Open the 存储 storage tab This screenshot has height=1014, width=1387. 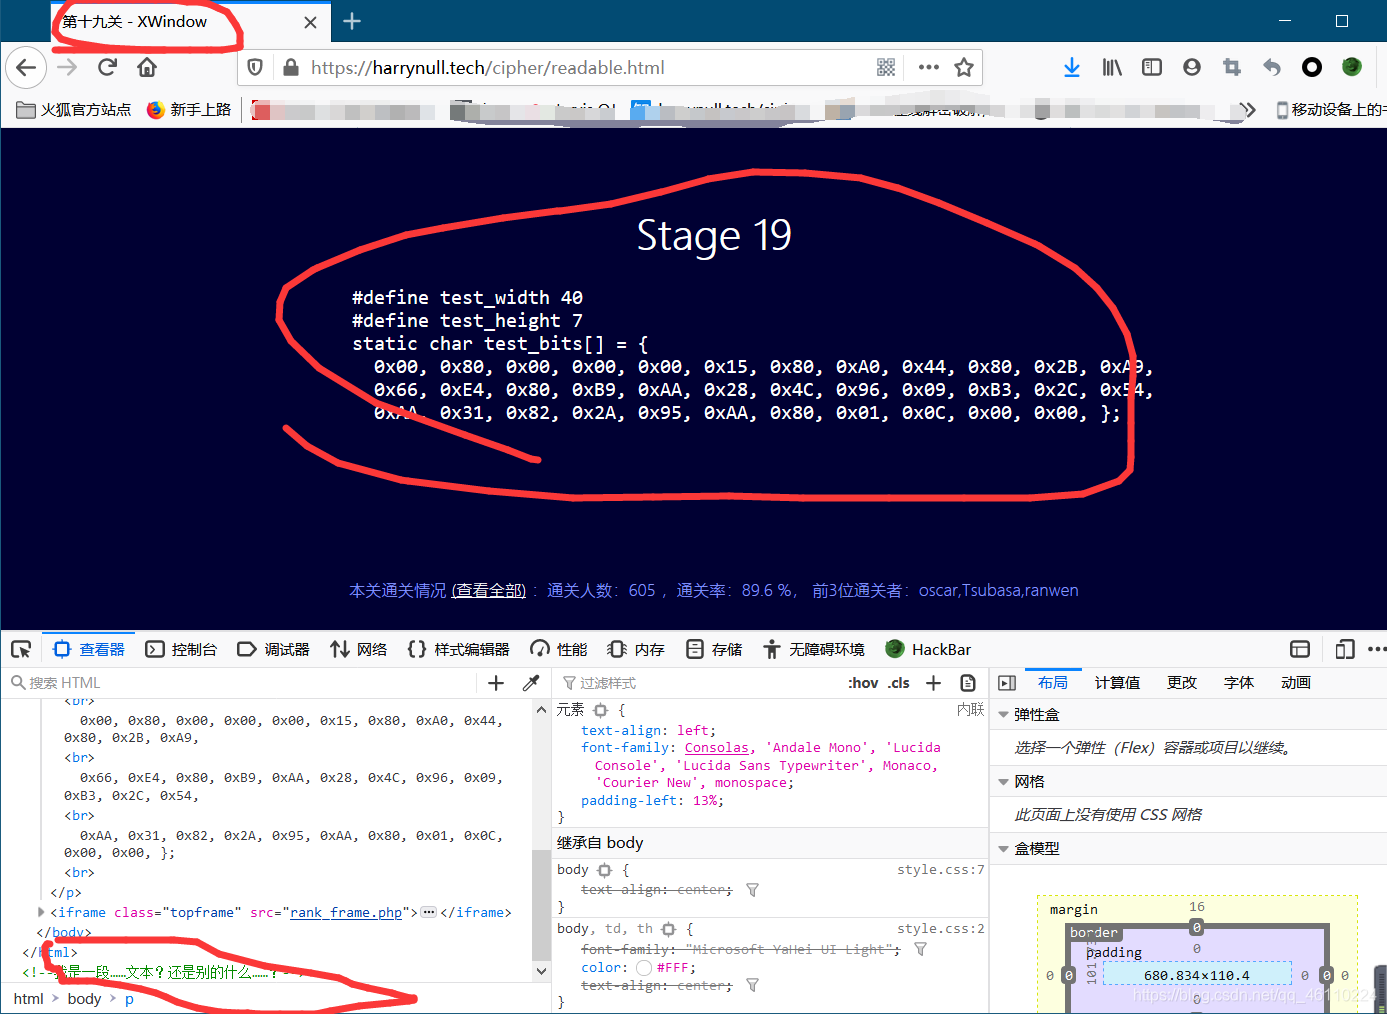(714, 650)
